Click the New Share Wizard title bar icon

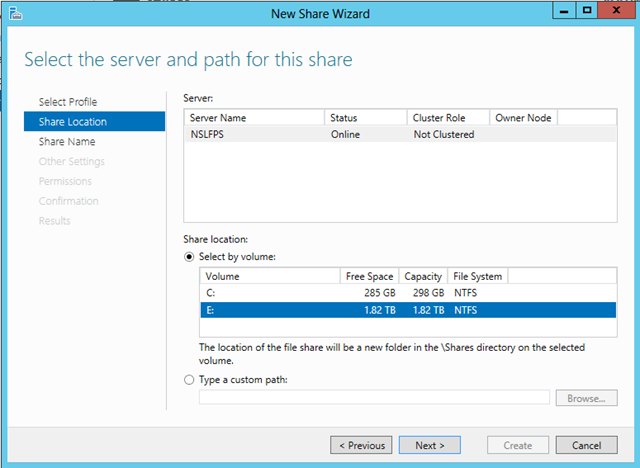pos(15,13)
